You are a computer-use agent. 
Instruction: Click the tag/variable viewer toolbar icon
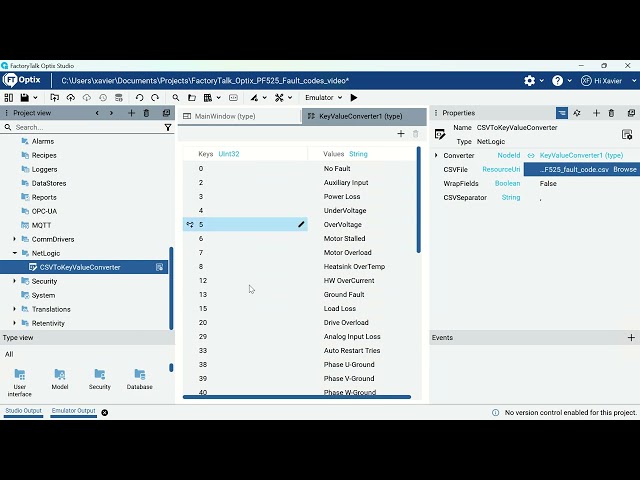click(x=233, y=98)
